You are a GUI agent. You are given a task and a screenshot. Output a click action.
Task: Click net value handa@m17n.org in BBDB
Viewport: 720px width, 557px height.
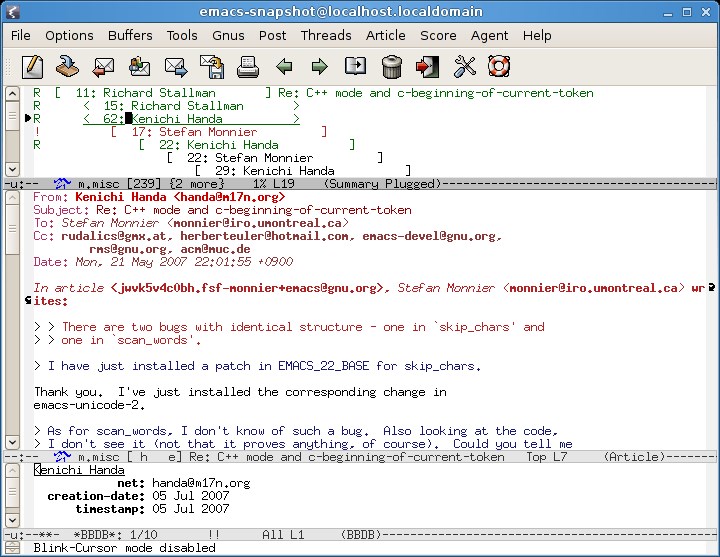coord(201,483)
